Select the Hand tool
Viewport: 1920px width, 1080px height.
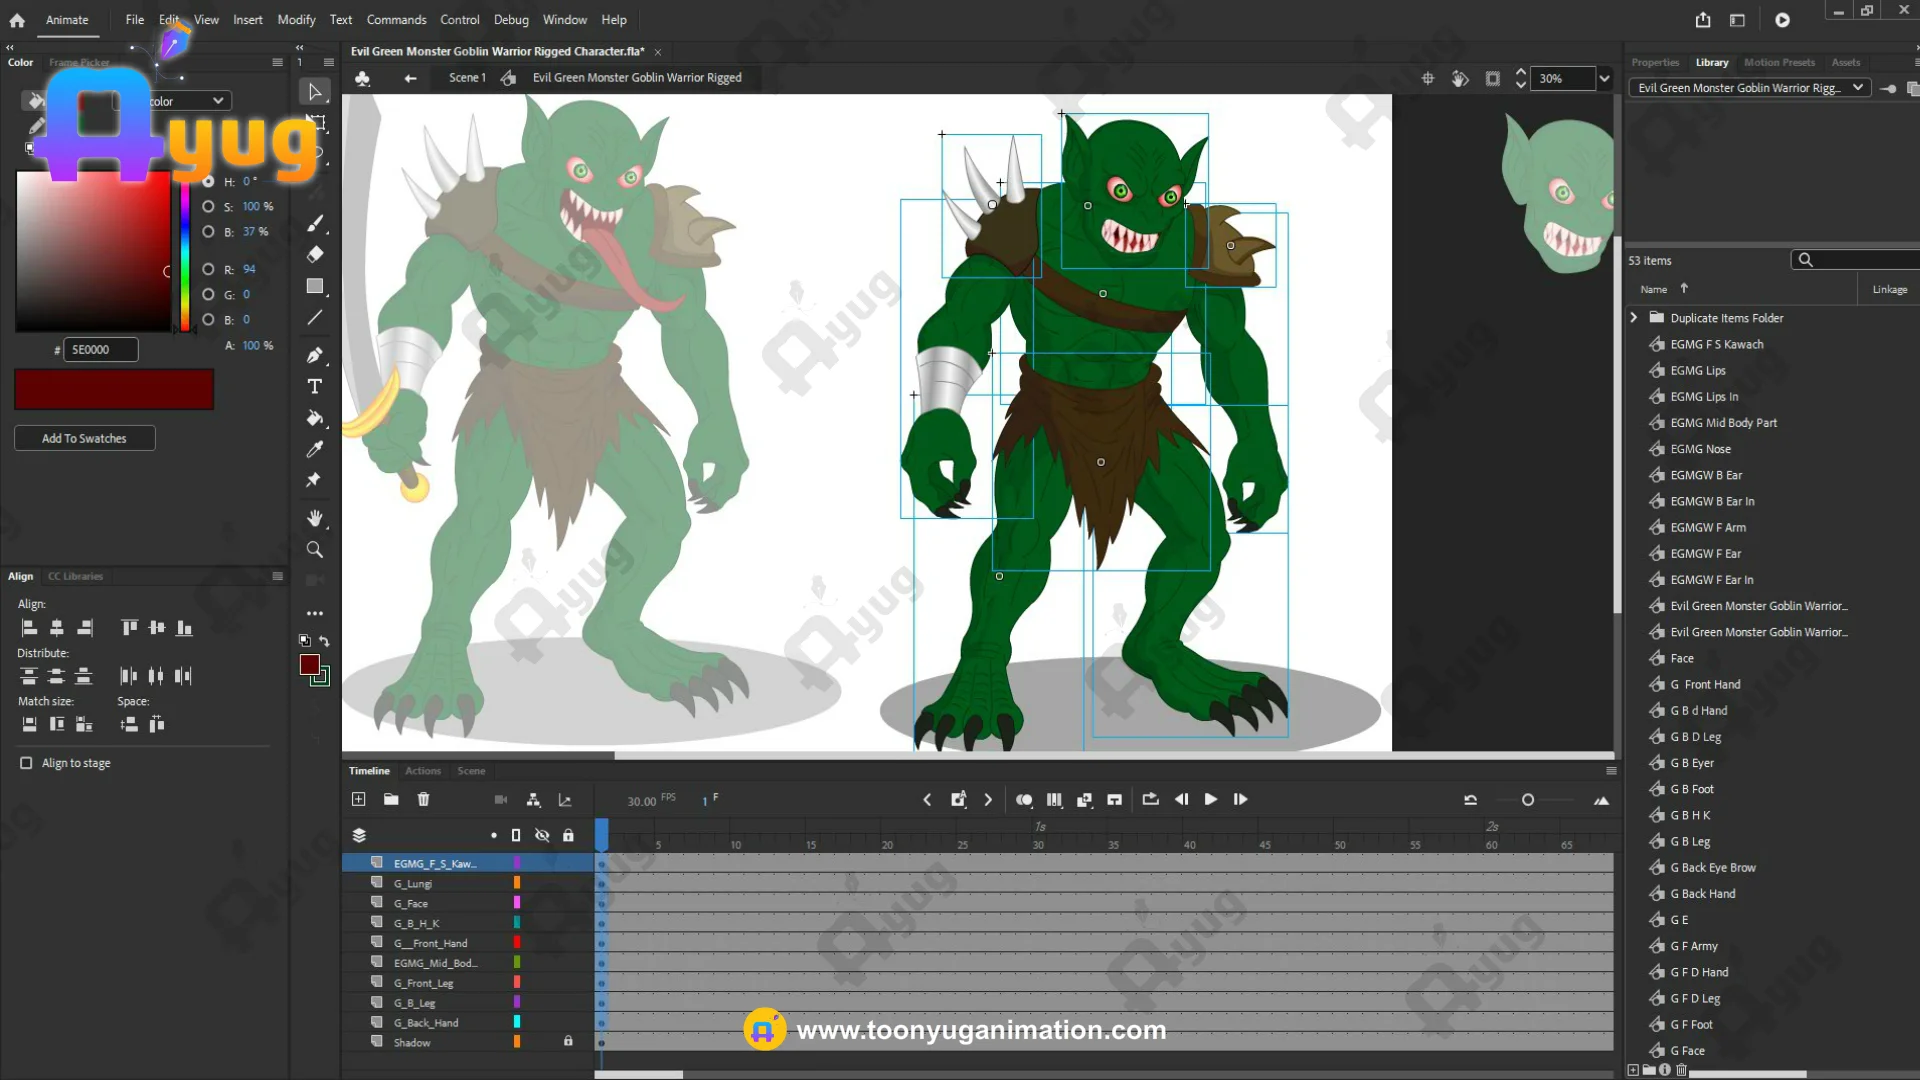coord(315,518)
